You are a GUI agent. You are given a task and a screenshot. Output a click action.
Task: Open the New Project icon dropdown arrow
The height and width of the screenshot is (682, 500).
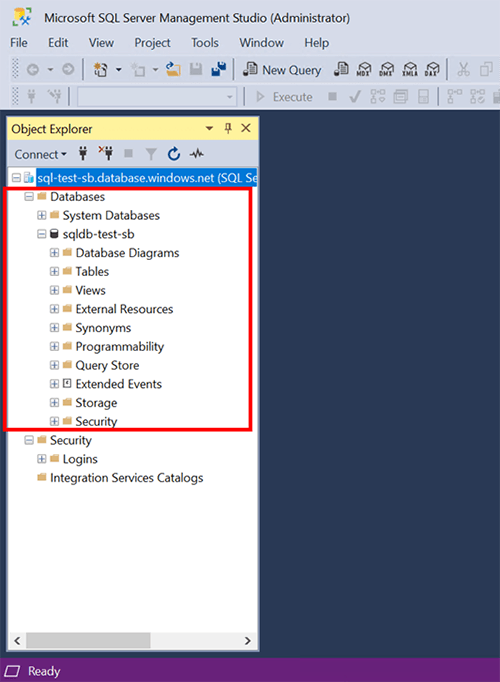(118, 70)
